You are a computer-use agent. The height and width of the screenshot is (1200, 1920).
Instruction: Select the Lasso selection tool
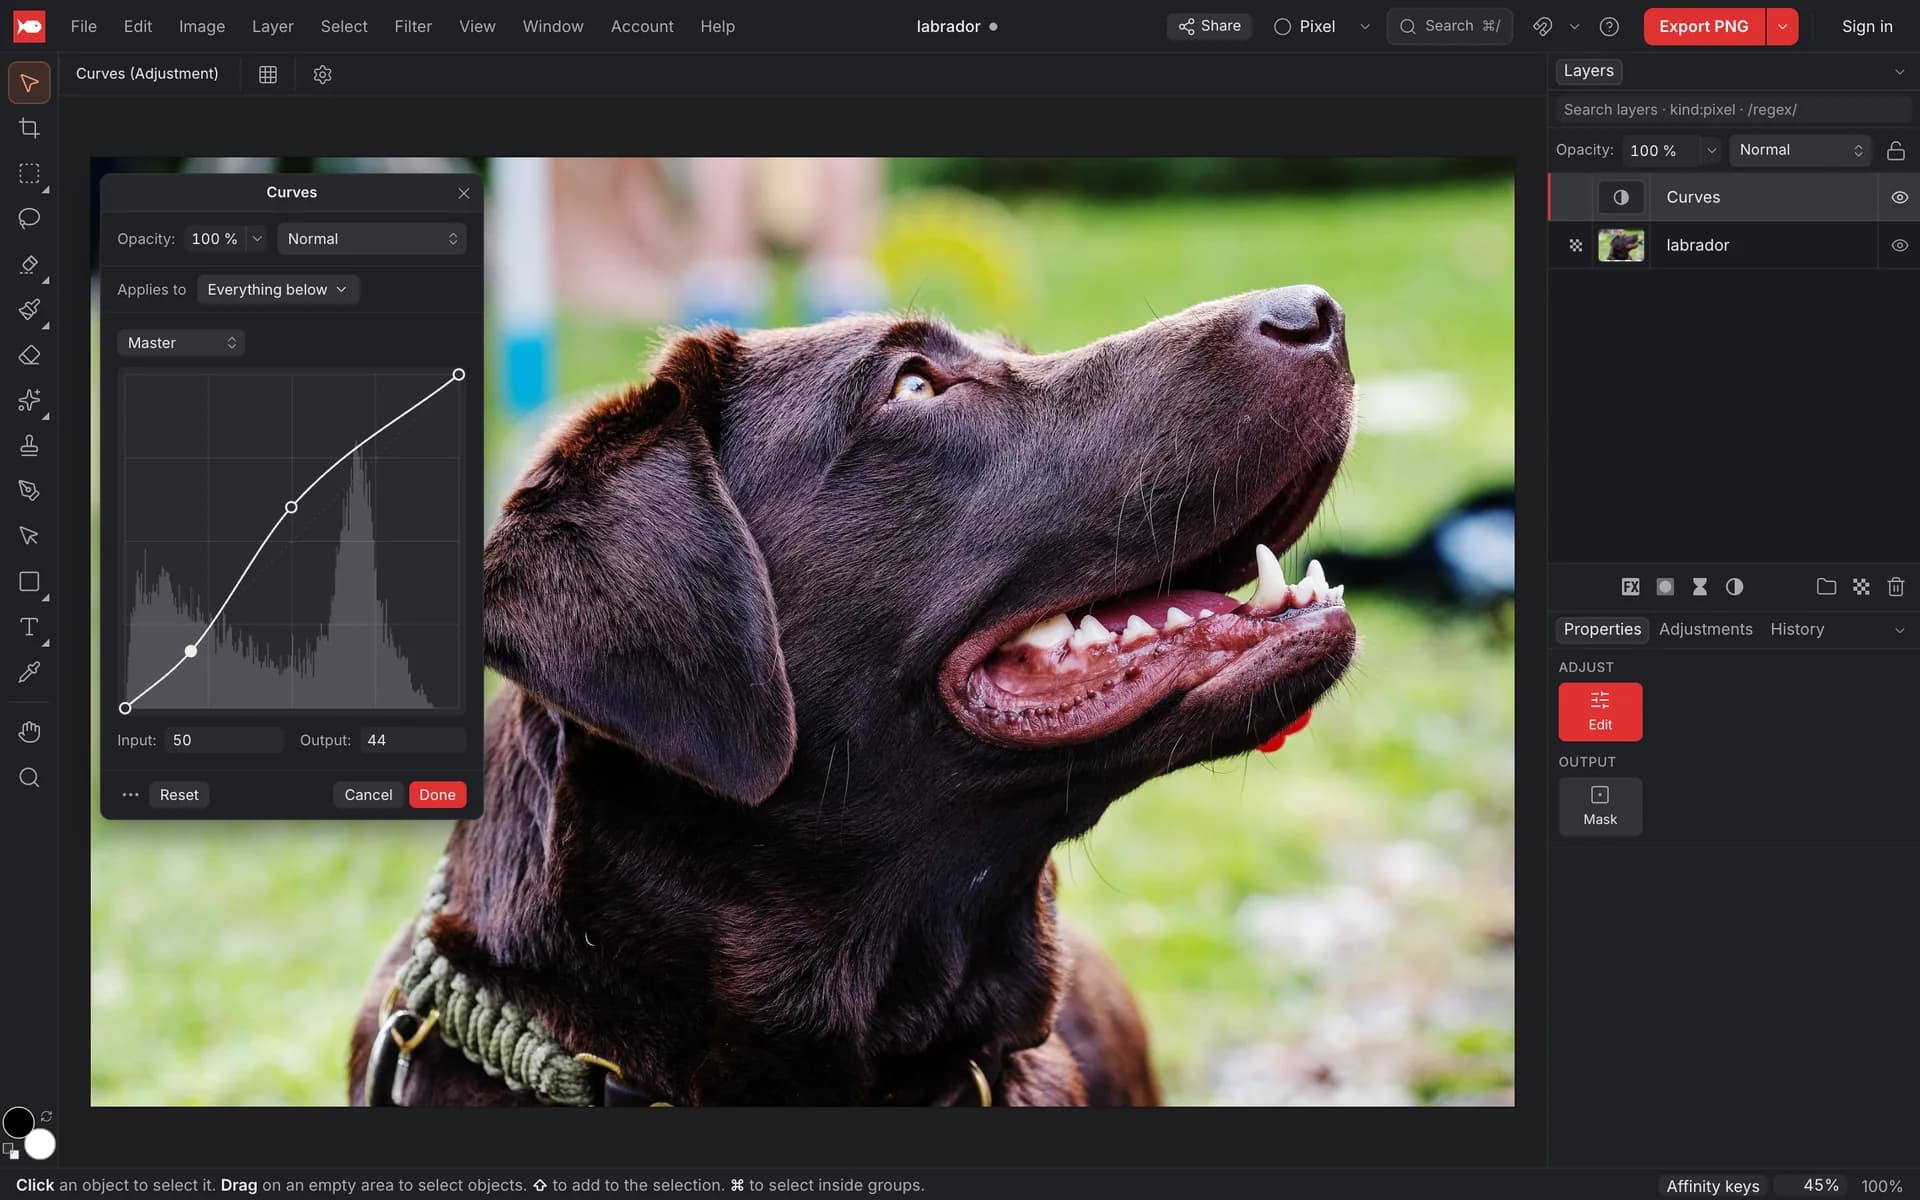(x=29, y=218)
